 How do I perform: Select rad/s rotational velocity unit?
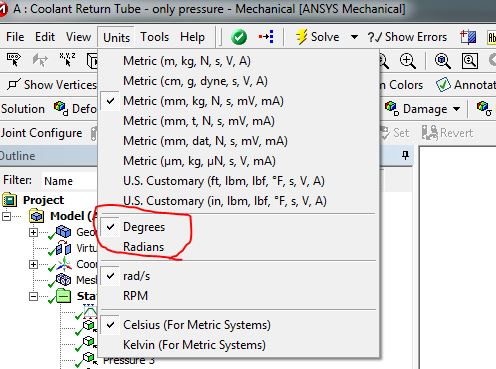coord(238,276)
